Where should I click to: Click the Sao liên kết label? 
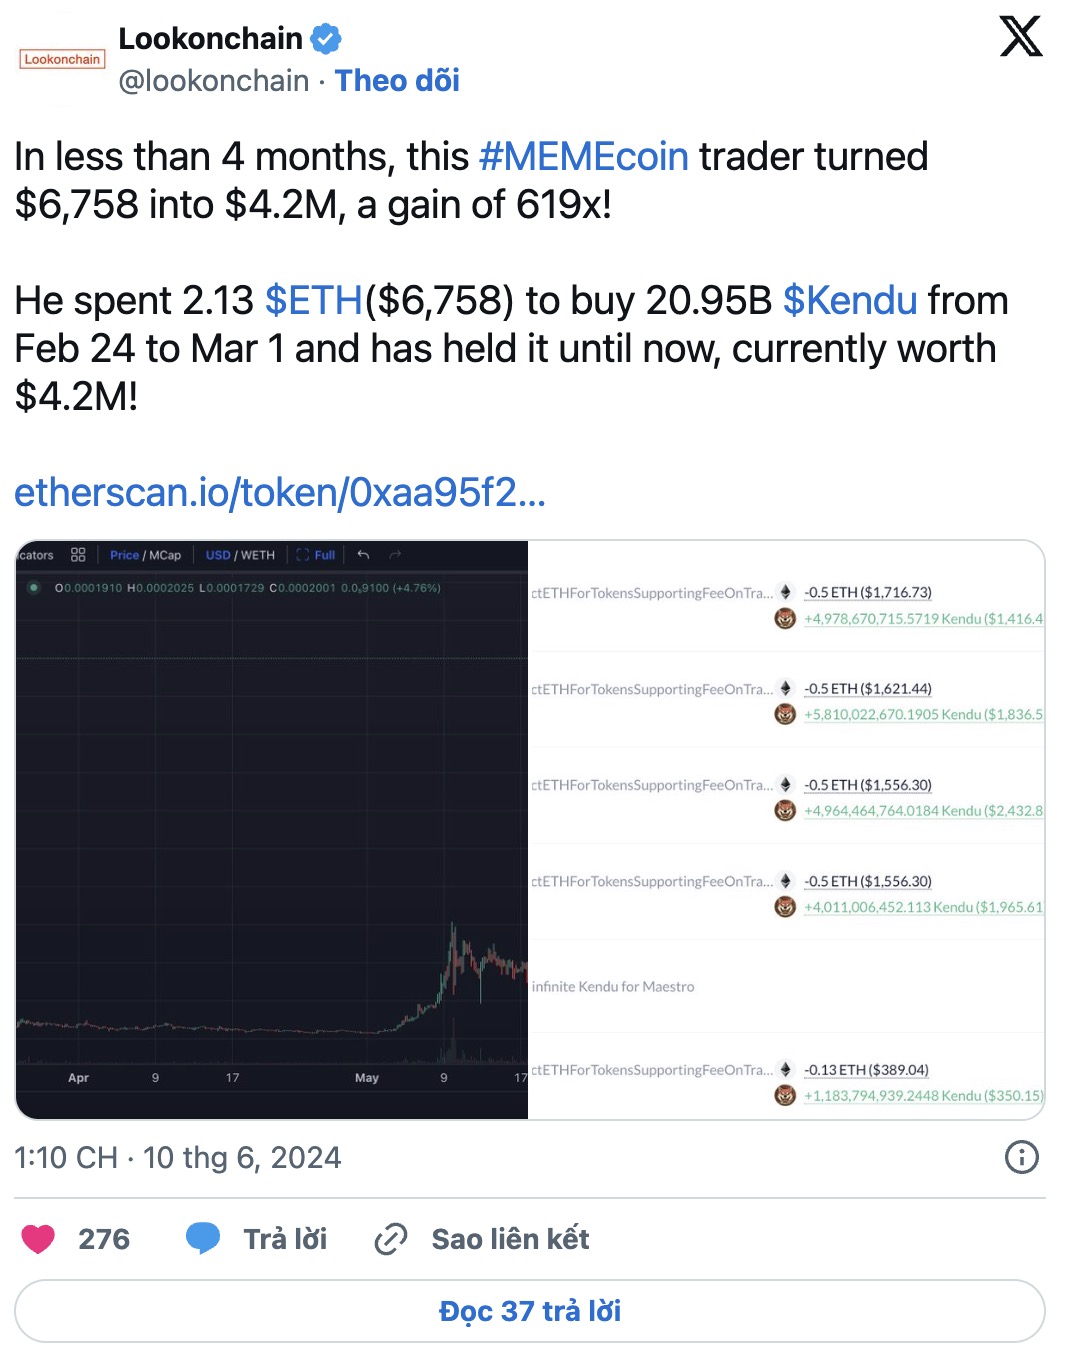(510, 1239)
